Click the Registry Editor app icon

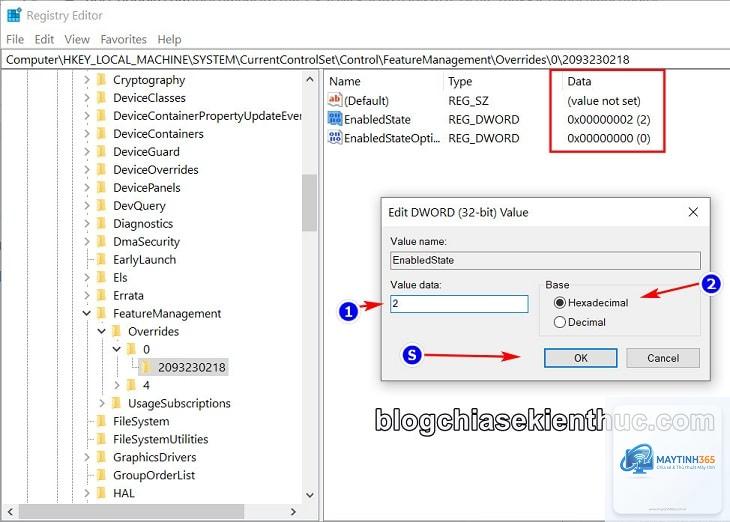(14, 15)
